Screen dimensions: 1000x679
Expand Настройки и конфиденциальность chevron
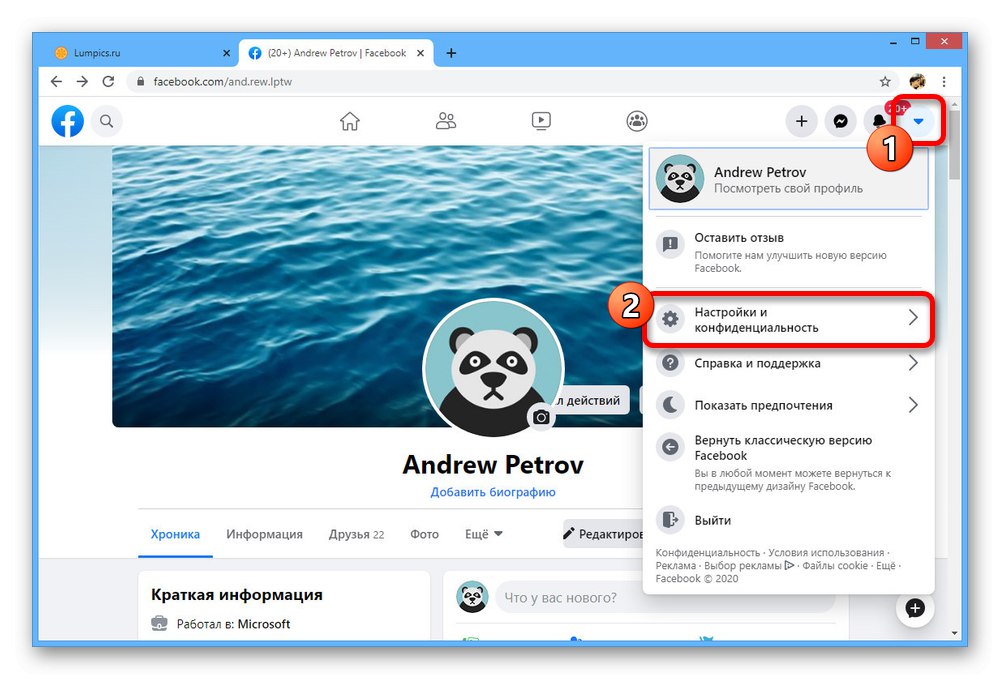click(913, 318)
